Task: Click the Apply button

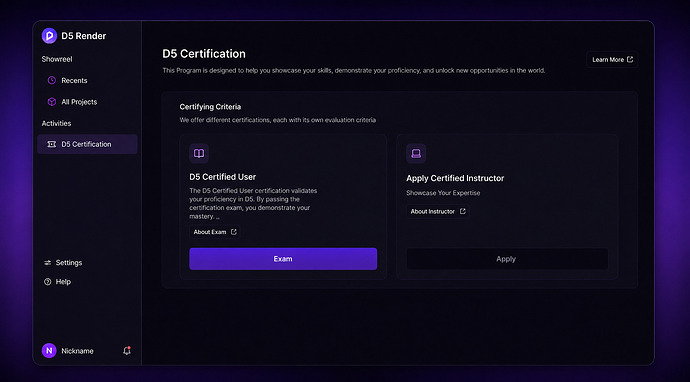Action: 507,259
